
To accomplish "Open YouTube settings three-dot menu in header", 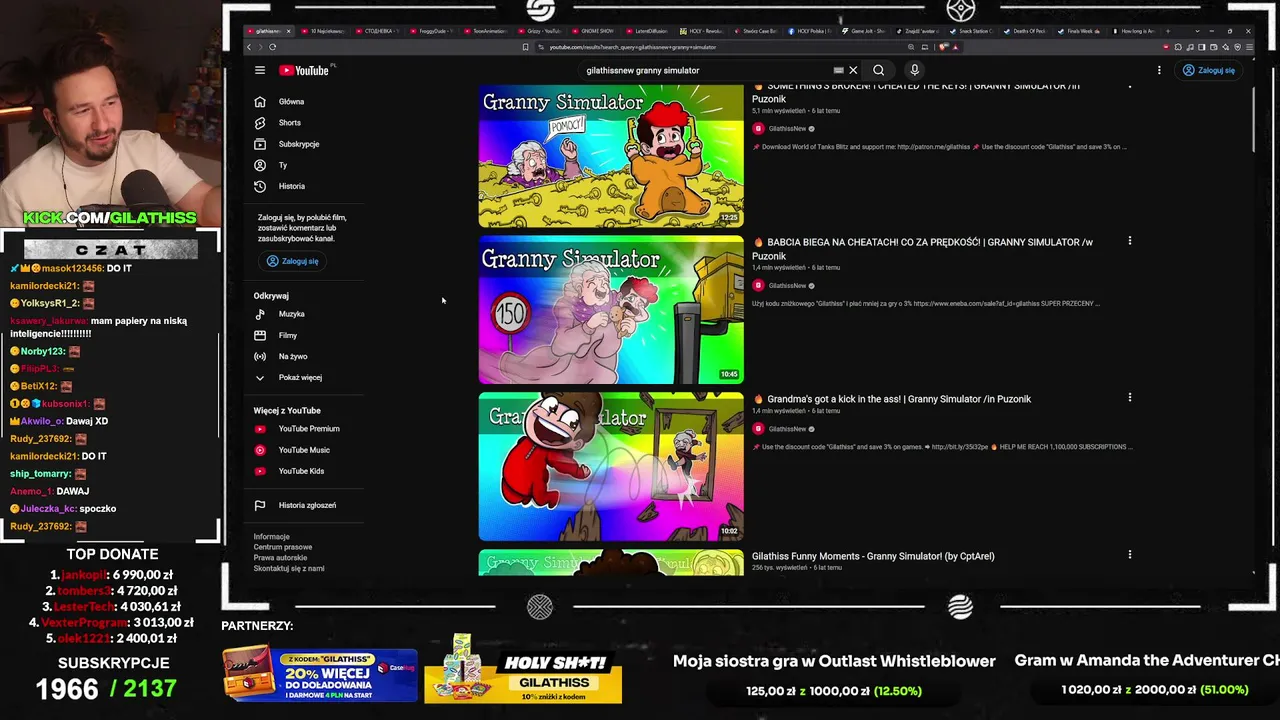I will pos(1159,70).
